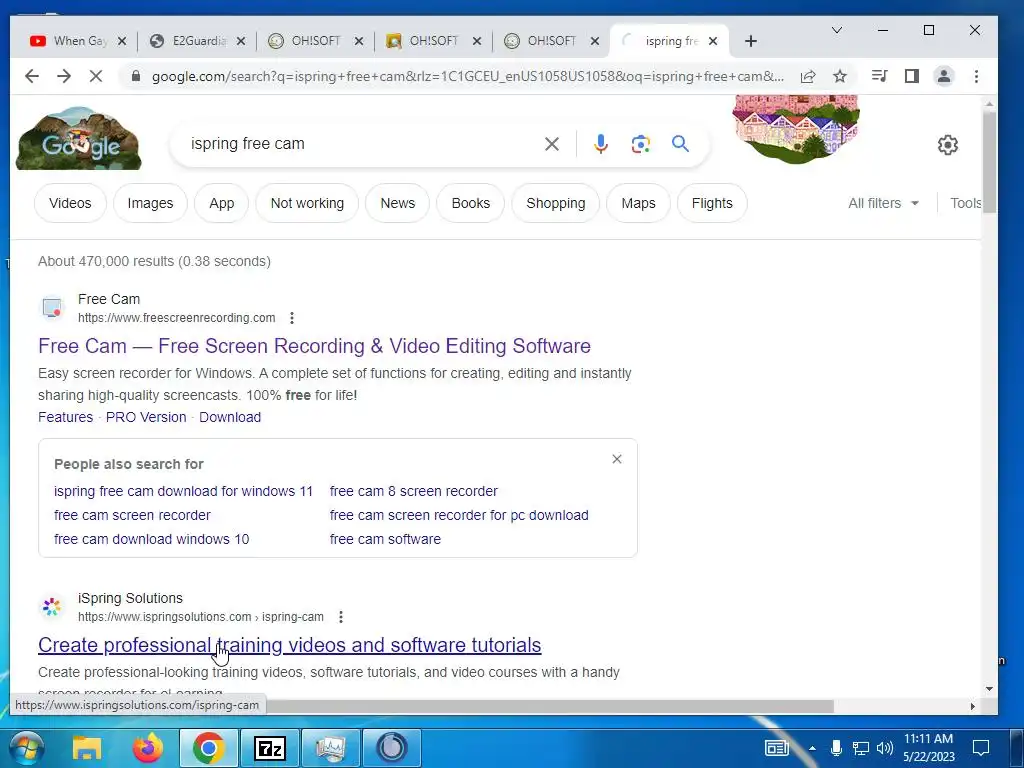Filter results by Images
Viewport: 1024px width, 768px height.
(x=150, y=203)
